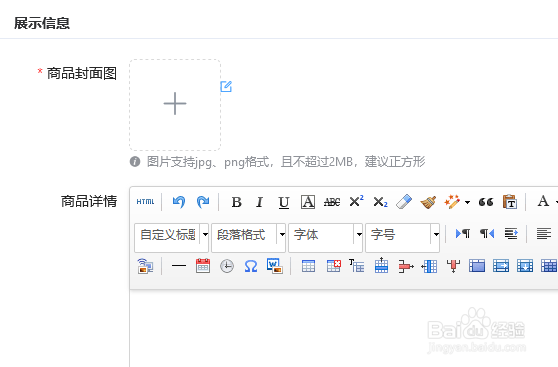Set text direction right-to-left
The image size is (558, 367).
click(x=487, y=234)
